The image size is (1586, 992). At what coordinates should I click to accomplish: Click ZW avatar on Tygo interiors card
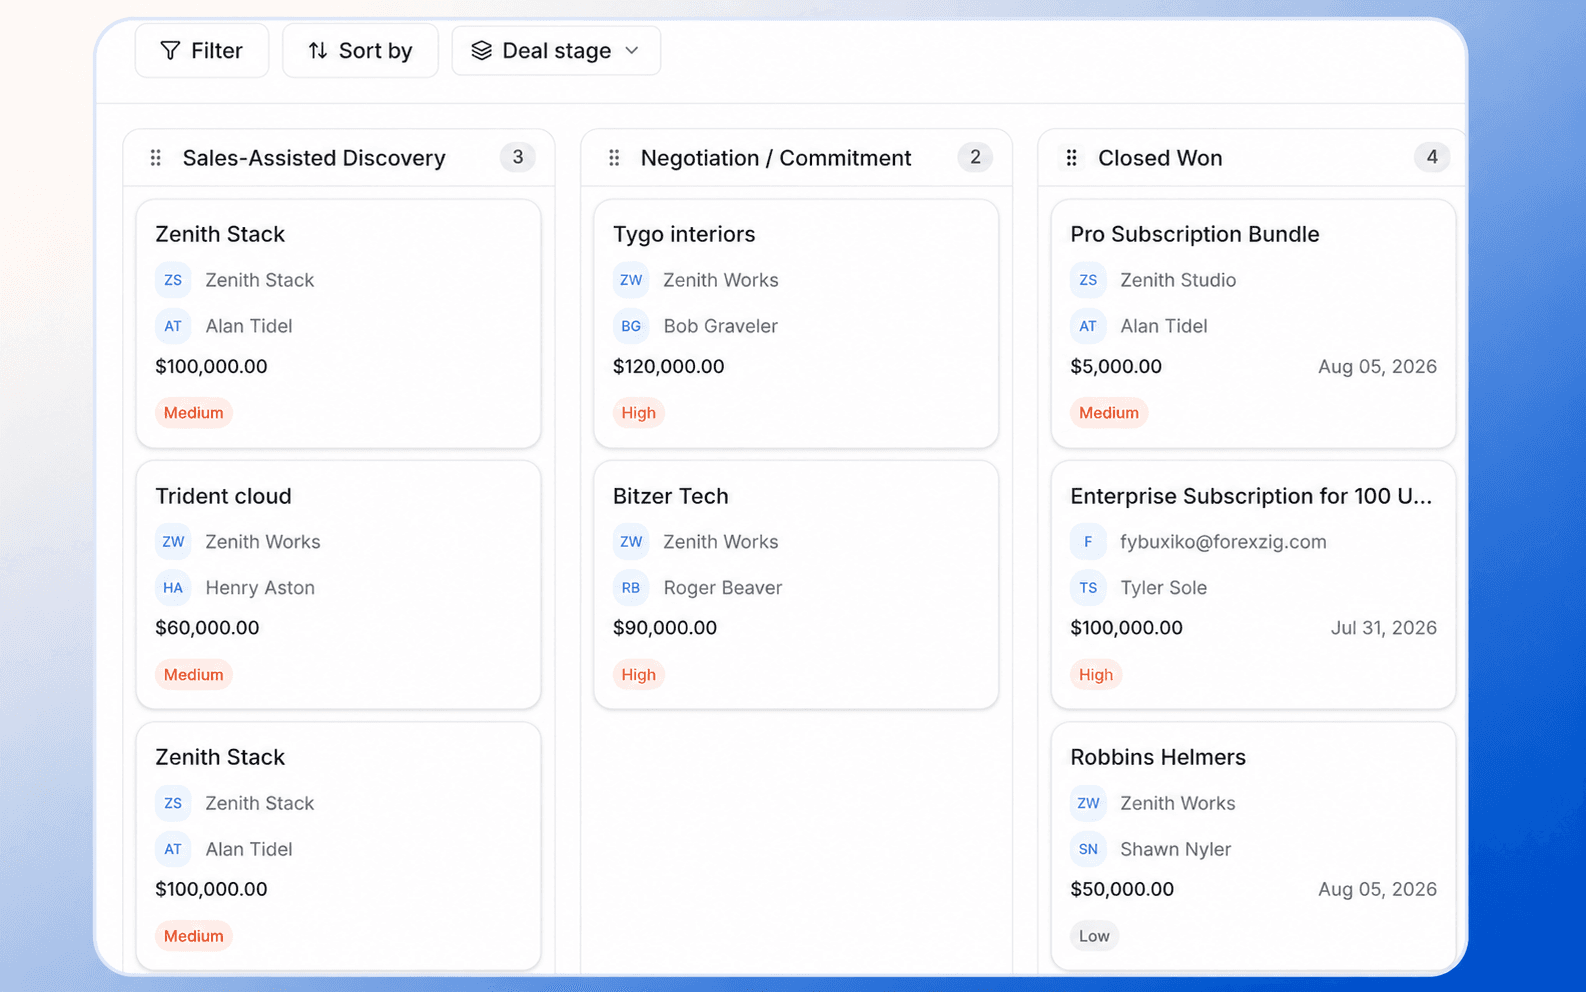click(x=631, y=280)
